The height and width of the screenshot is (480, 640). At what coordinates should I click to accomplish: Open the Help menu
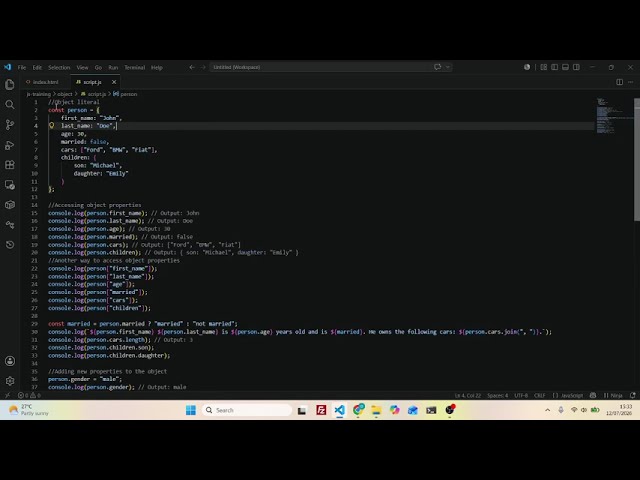coord(157,67)
